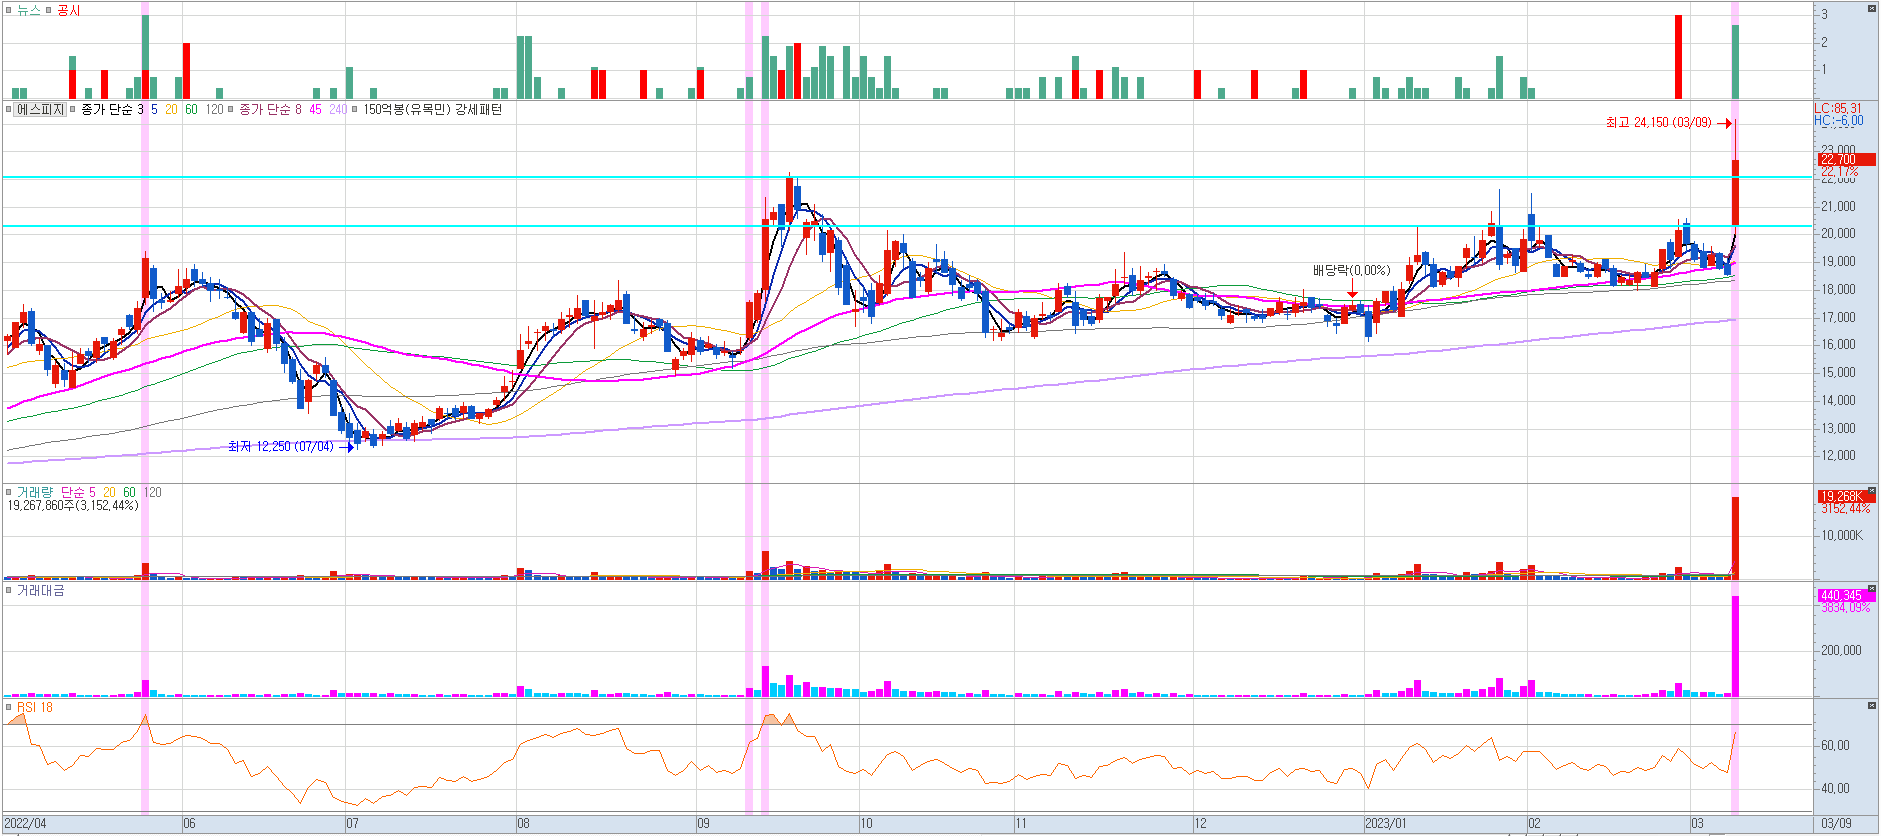Click the 거래대금 indicator title
Viewport: 1881px width, 836px height.
pos(40,591)
